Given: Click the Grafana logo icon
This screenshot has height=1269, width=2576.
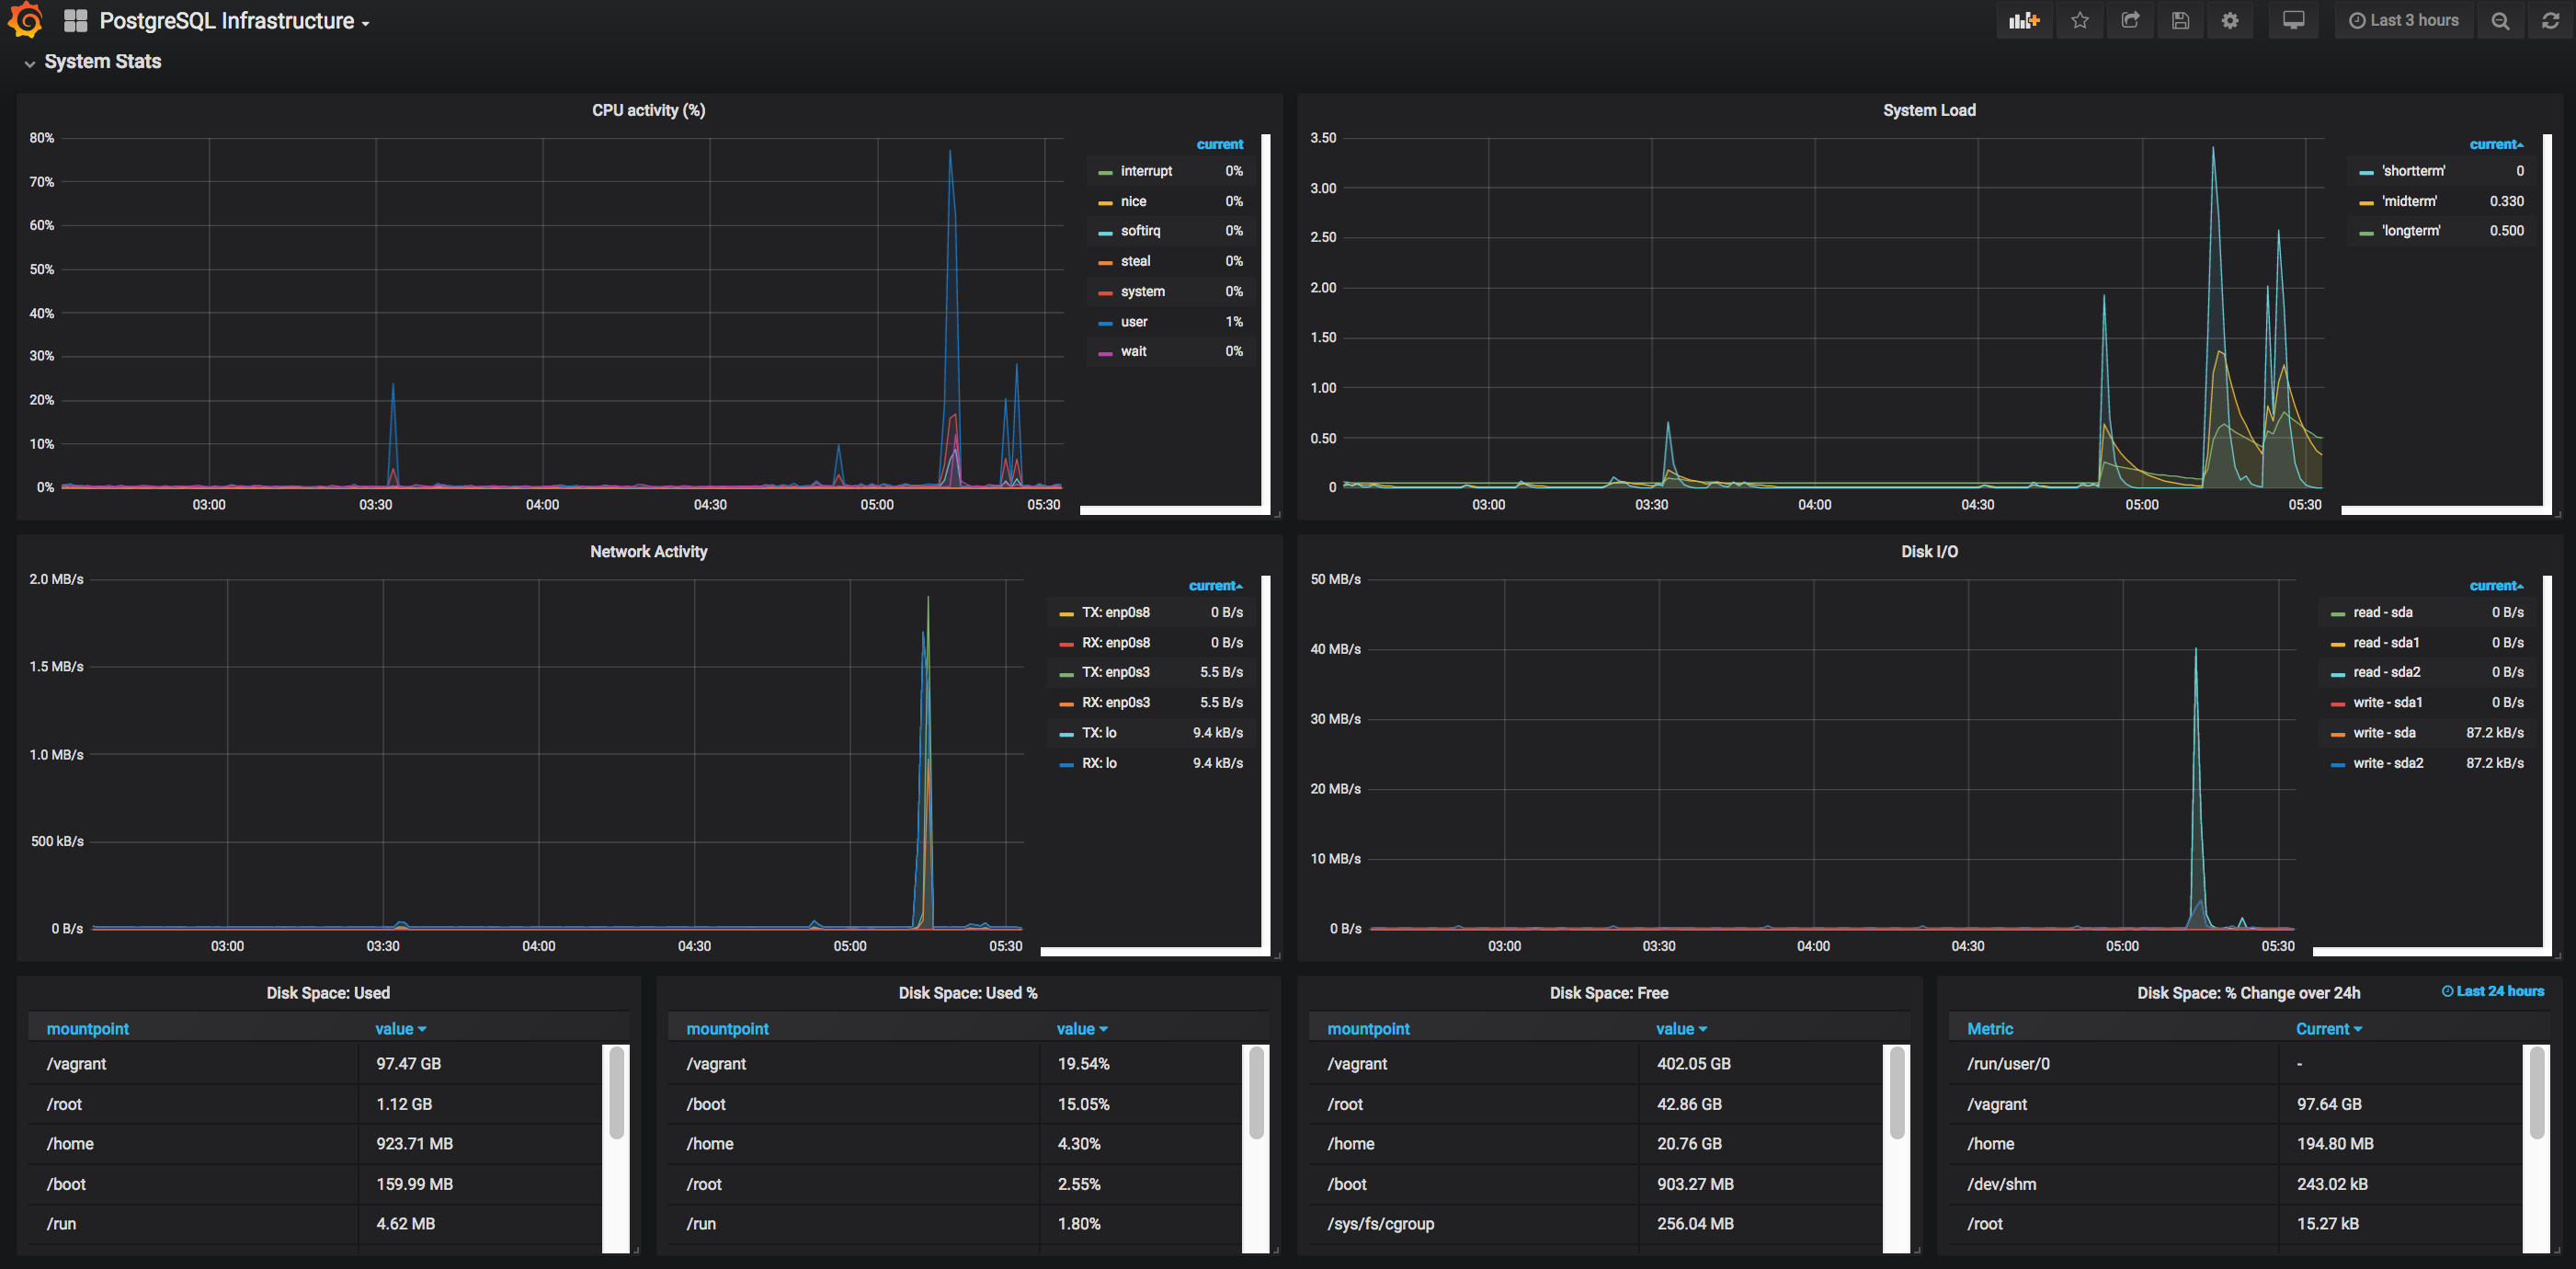Looking at the screenshot, I should [x=26, y=20].
